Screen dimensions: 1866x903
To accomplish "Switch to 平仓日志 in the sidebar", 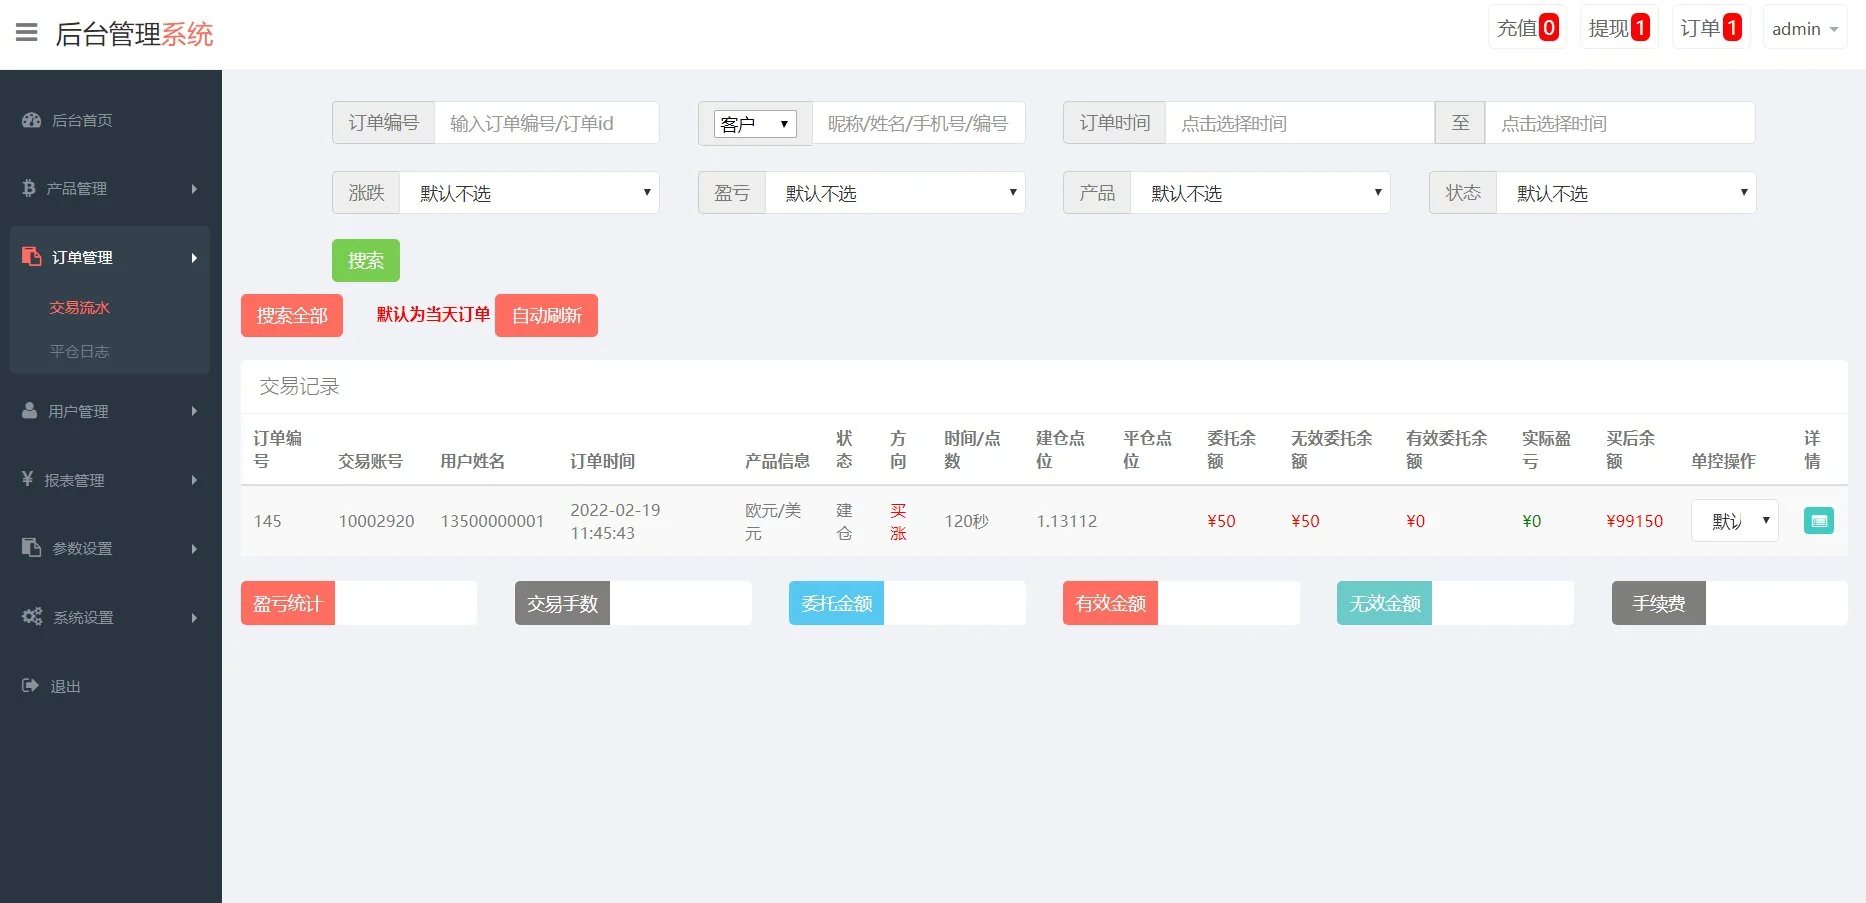I will click(x=80, y=351).
